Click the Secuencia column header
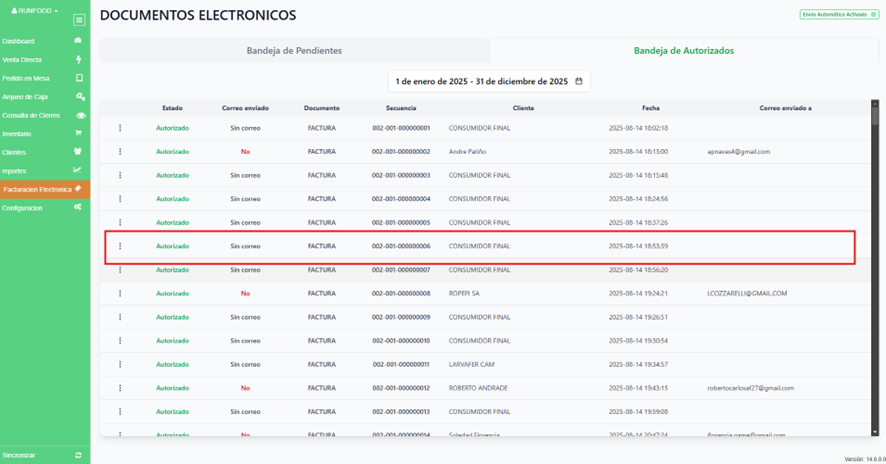886x464 pixels. click(401, 108)
